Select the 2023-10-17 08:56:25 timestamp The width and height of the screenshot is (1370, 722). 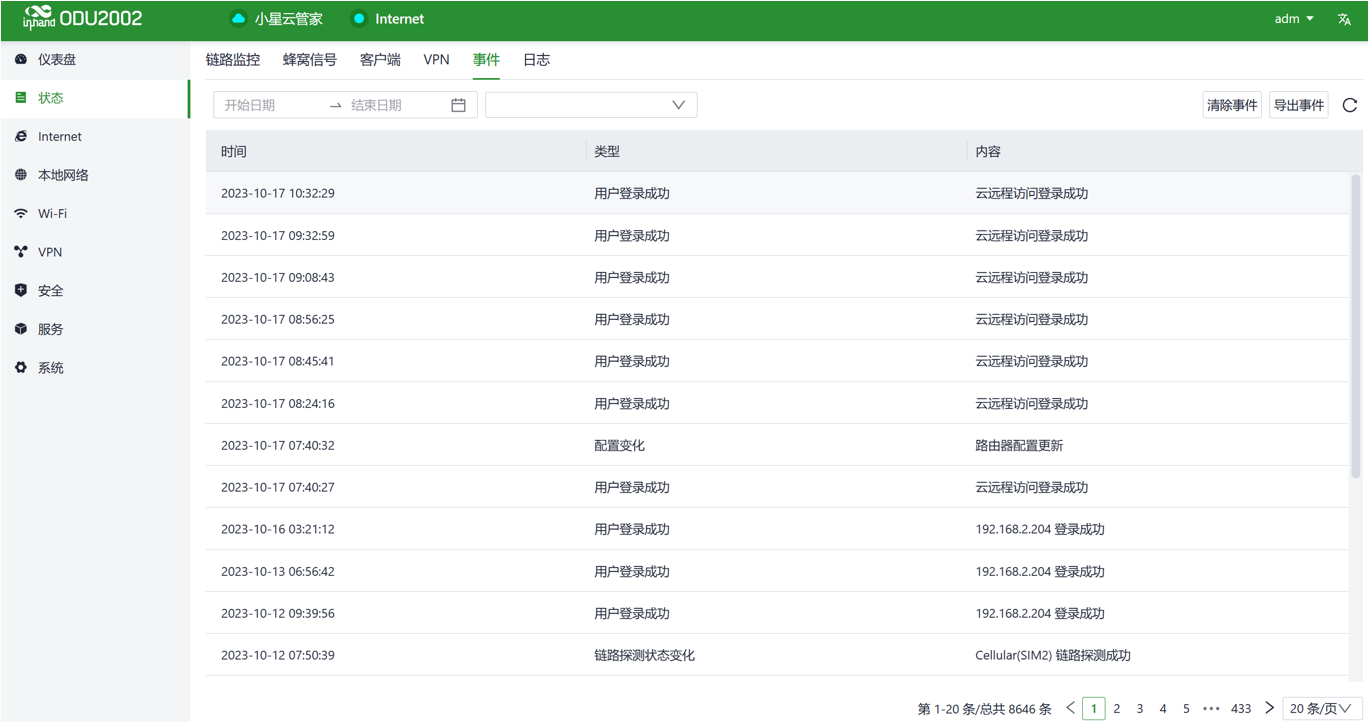(x=278, y=320)
